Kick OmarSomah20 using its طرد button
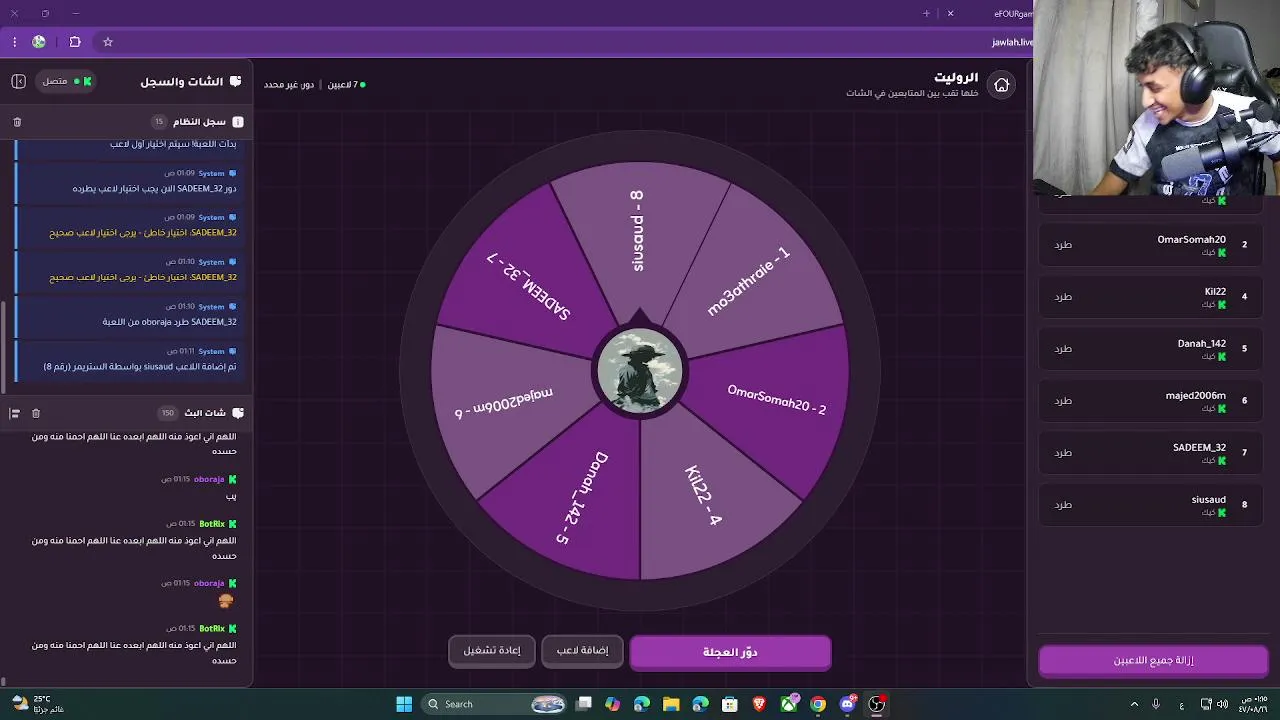 pyautogui.click(x=1063, y=245)
